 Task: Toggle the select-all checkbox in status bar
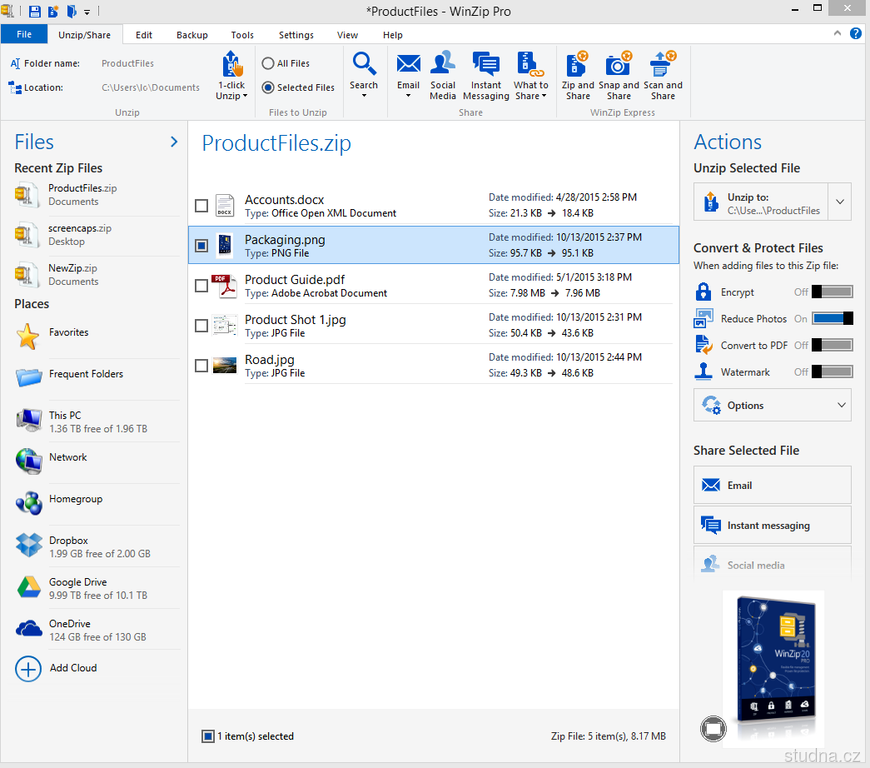208,736
